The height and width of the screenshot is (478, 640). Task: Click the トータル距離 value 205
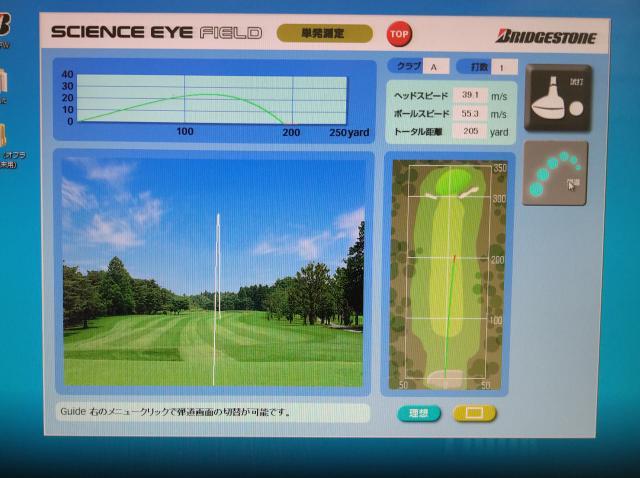click(470, 131)
